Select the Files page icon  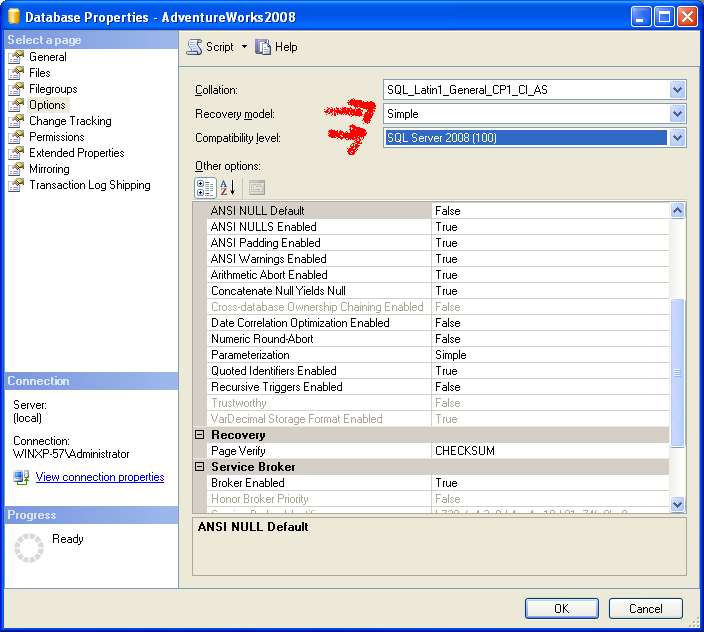pyautogui.click(x=16, y=73)
